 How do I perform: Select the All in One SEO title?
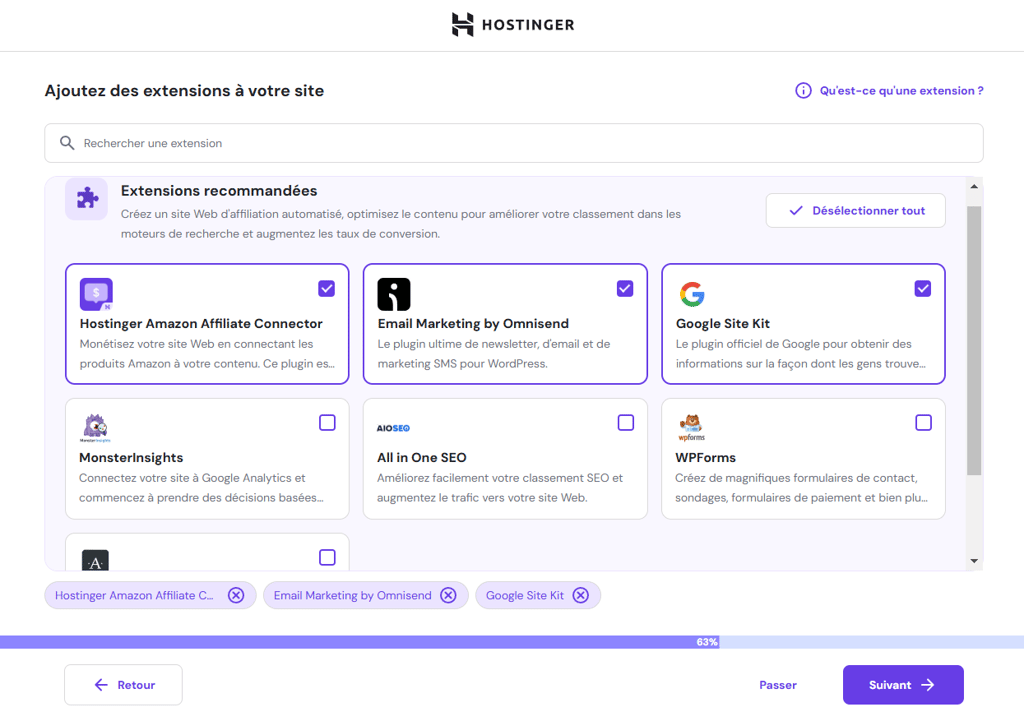coord(422,458)
